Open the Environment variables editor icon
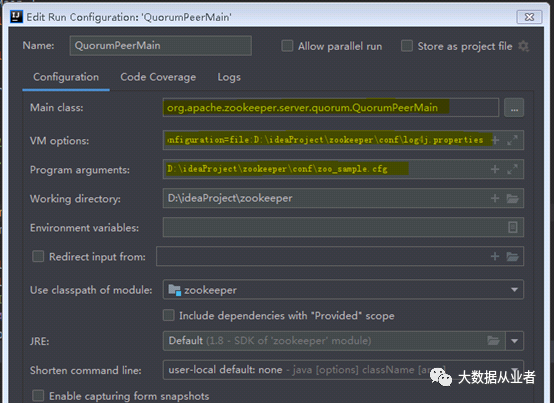Viewport: 554px width, 403px height. (x=513, y=227)
